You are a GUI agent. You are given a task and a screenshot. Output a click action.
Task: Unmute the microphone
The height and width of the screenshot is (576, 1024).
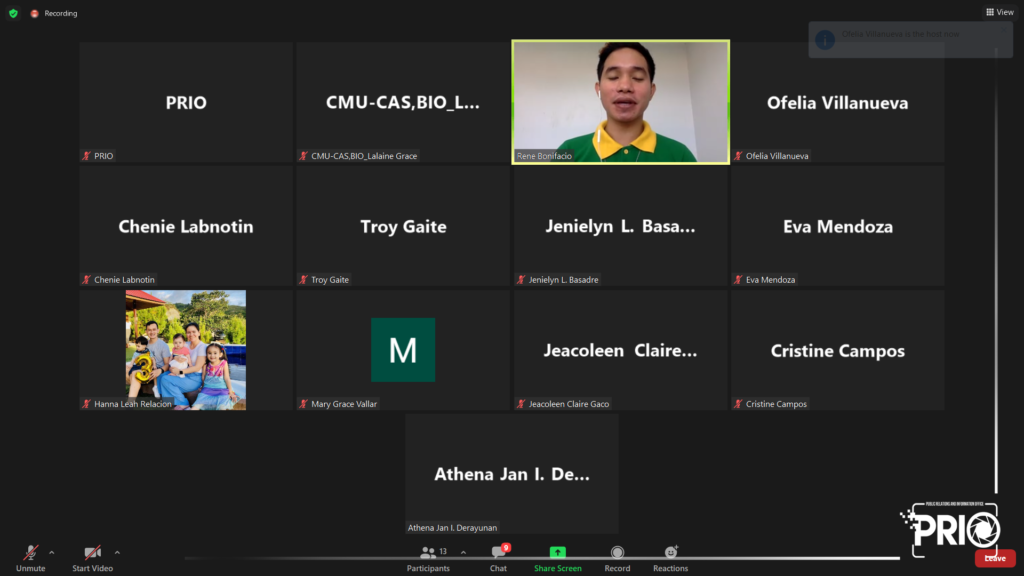point(31,553)
